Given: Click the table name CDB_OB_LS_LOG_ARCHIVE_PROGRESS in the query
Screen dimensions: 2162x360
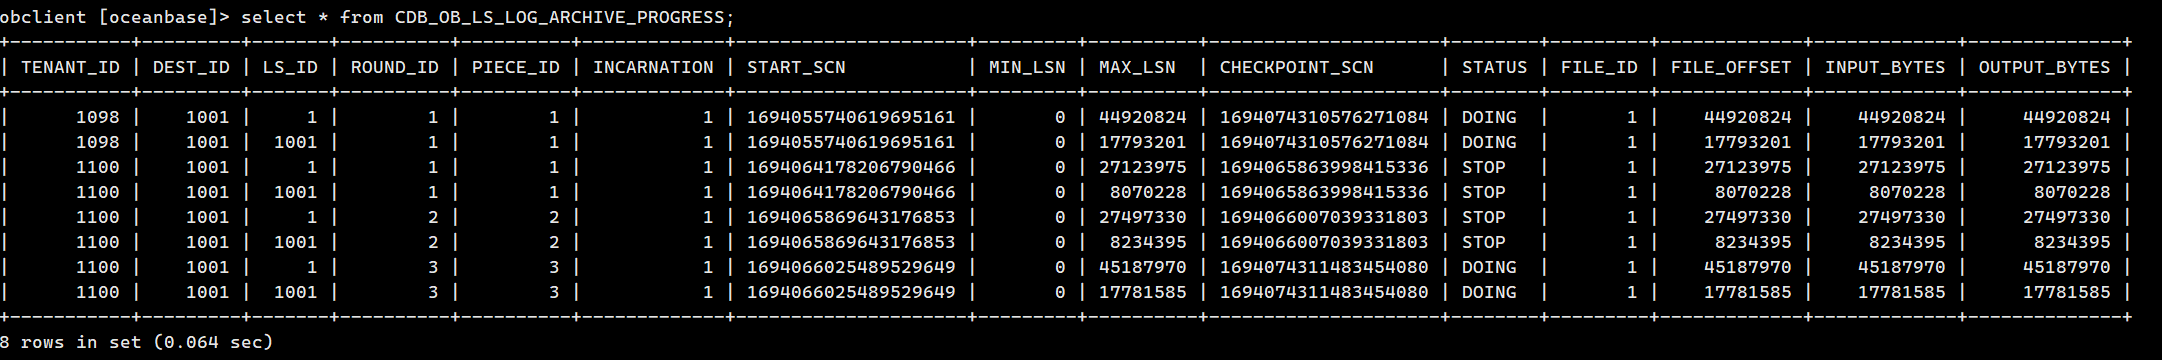Looking at the screenshot, I should pyautogui.click(x=560, y=18).
